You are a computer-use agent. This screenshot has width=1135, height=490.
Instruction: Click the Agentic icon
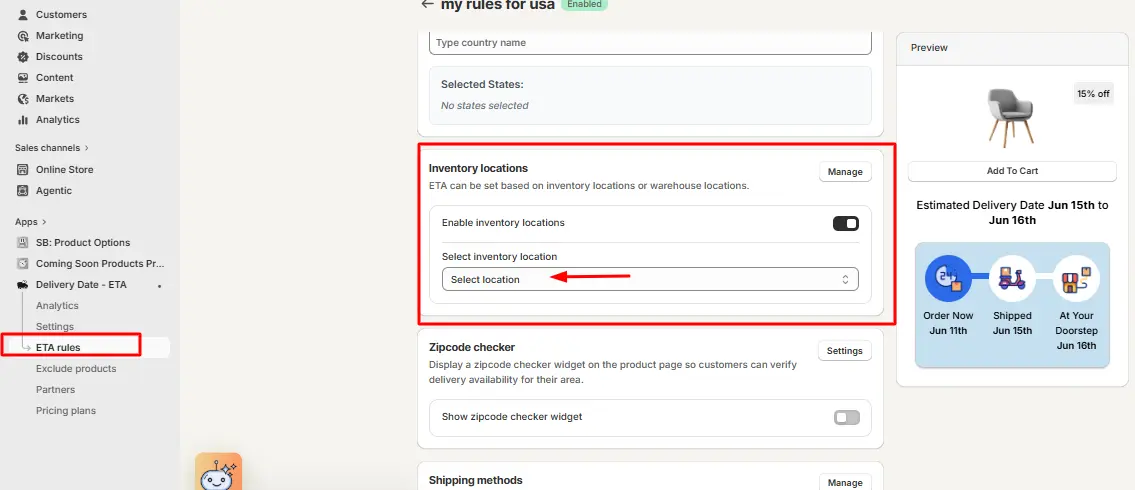[22, 190]
